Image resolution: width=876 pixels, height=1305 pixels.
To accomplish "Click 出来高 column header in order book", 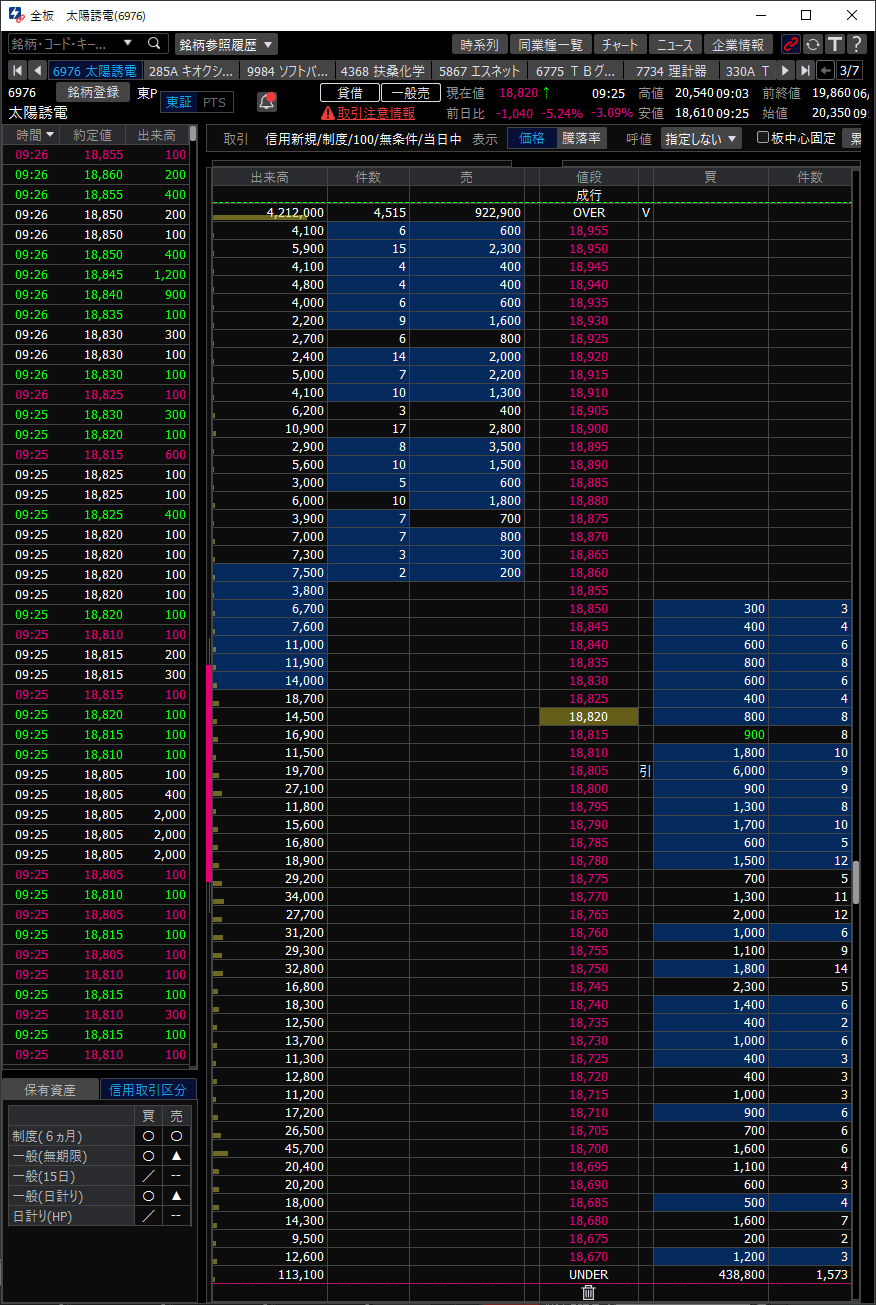I will [270, 177].
